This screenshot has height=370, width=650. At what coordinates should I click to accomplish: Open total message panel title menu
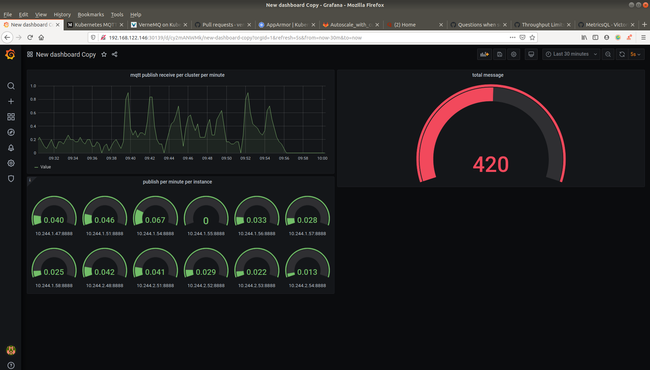[488, 75]
